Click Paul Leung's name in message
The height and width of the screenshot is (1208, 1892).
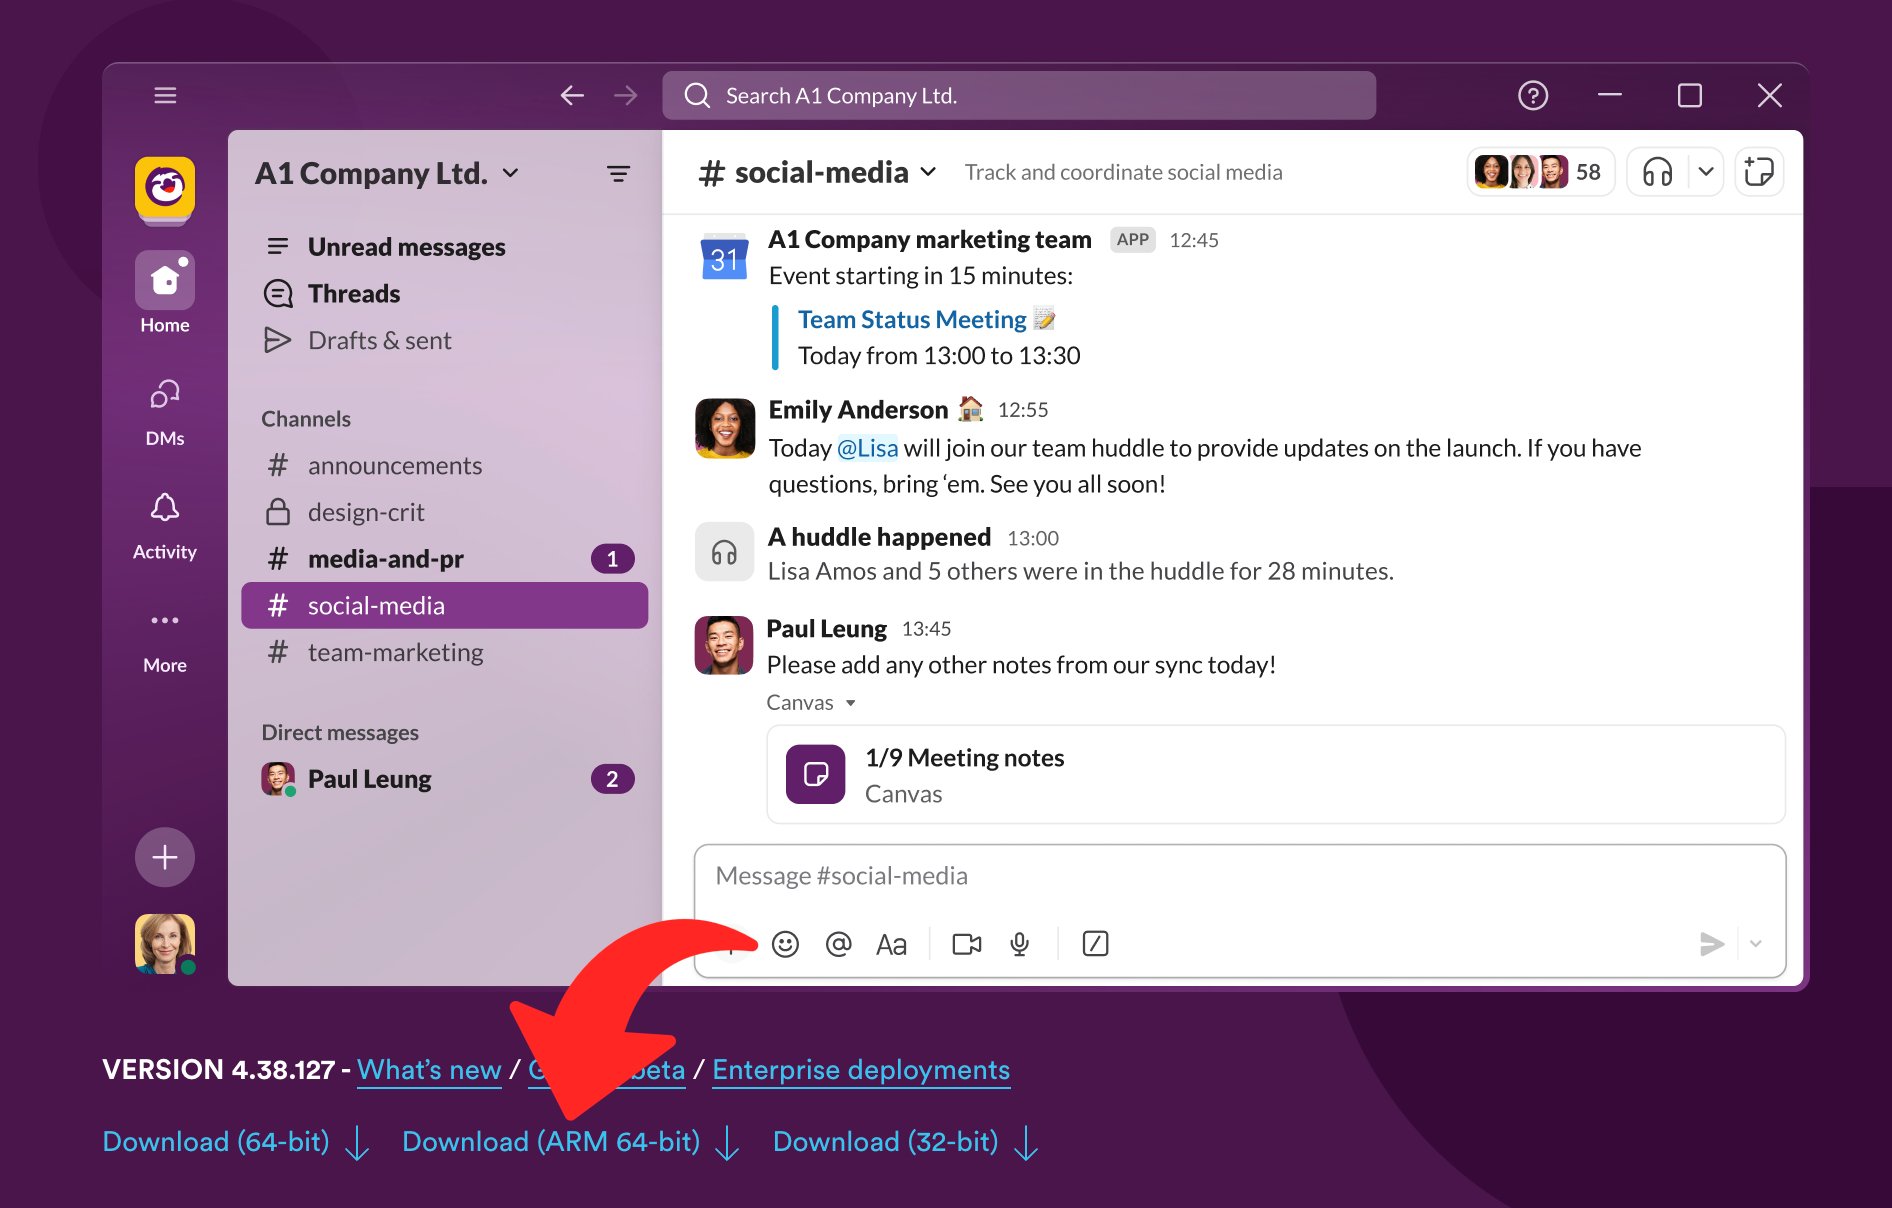826,628
